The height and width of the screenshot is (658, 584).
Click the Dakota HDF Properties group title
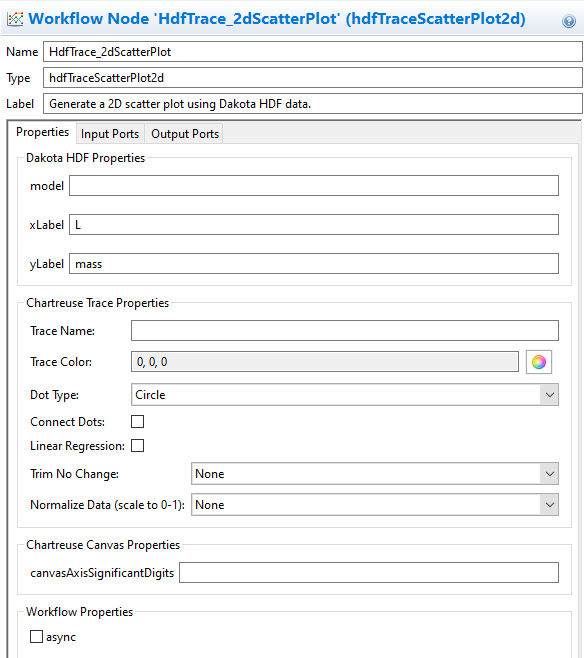tap(86, 158)
